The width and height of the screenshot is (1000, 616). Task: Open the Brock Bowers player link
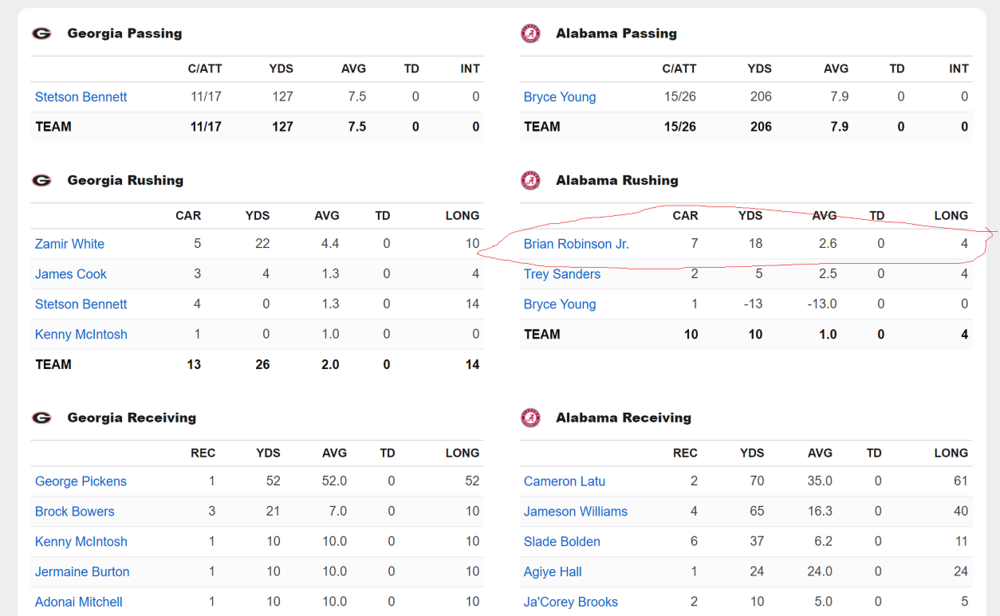pyautogui.click(x=74, y=511)
